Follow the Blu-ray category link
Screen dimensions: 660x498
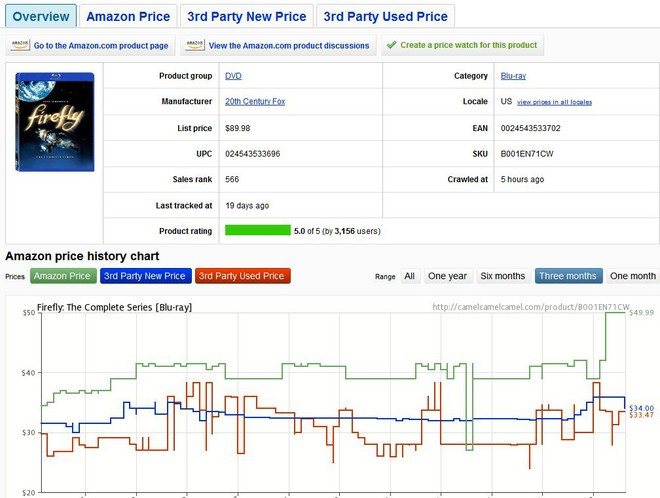click(516, 76)
